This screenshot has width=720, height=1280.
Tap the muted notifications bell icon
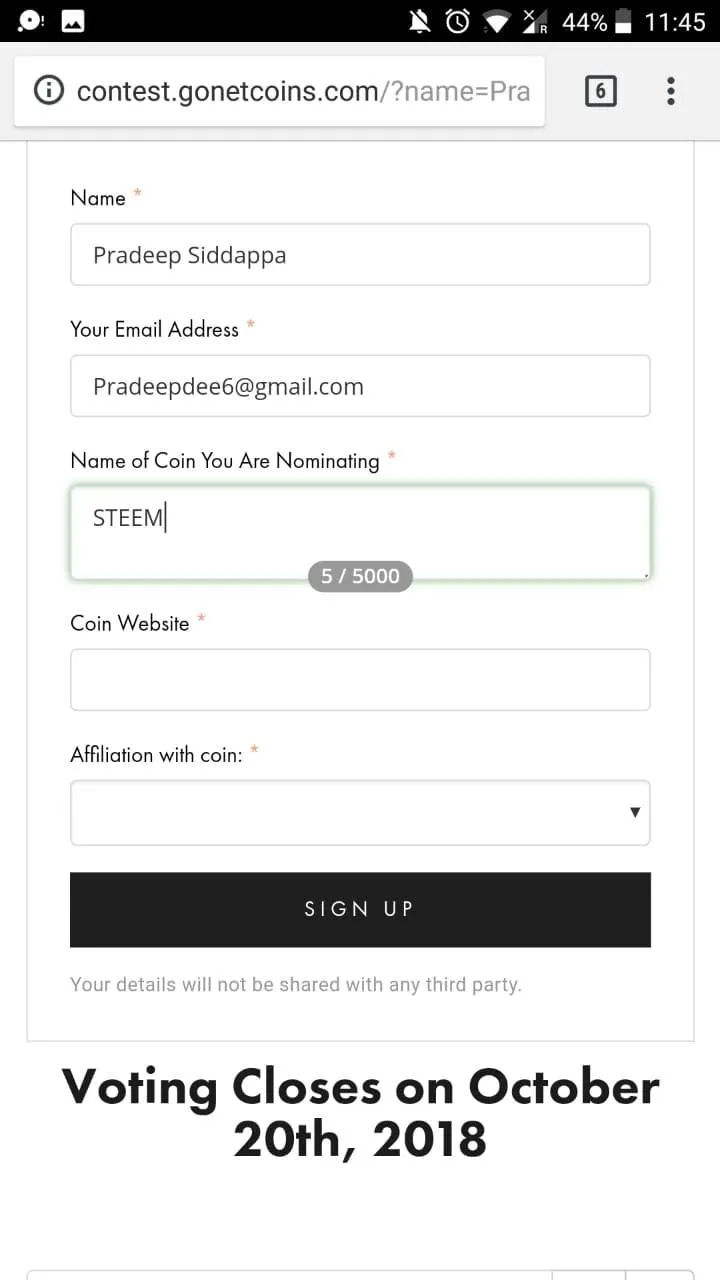[x=419, y=21]
